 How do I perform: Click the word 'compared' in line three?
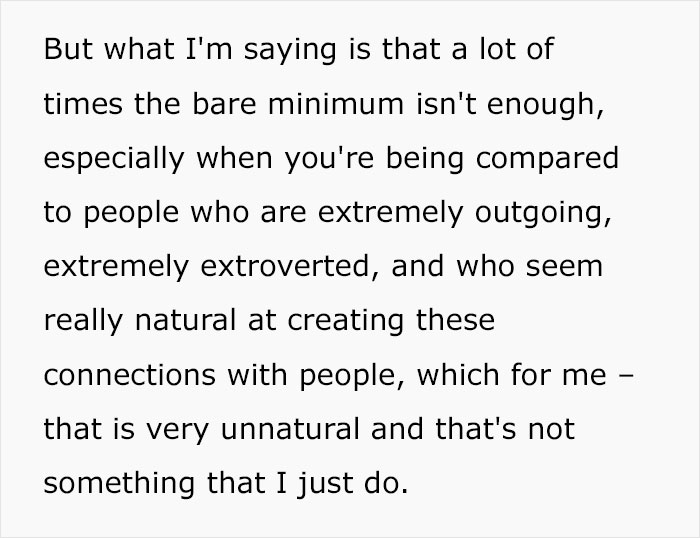pyautogui.click(x=547, y=160)
